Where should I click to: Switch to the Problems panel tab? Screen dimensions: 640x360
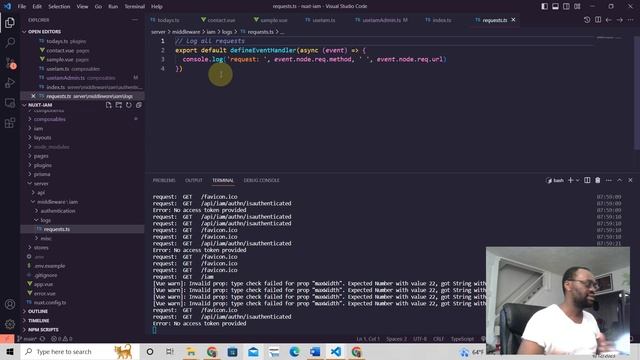pyautogui.click(x=164, y=180)
